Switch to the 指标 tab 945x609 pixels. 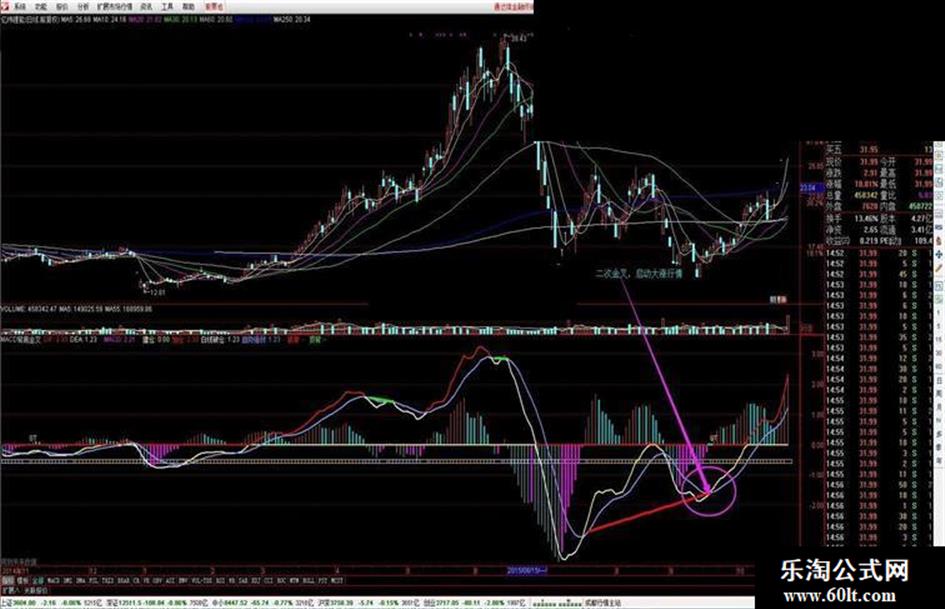8,580
